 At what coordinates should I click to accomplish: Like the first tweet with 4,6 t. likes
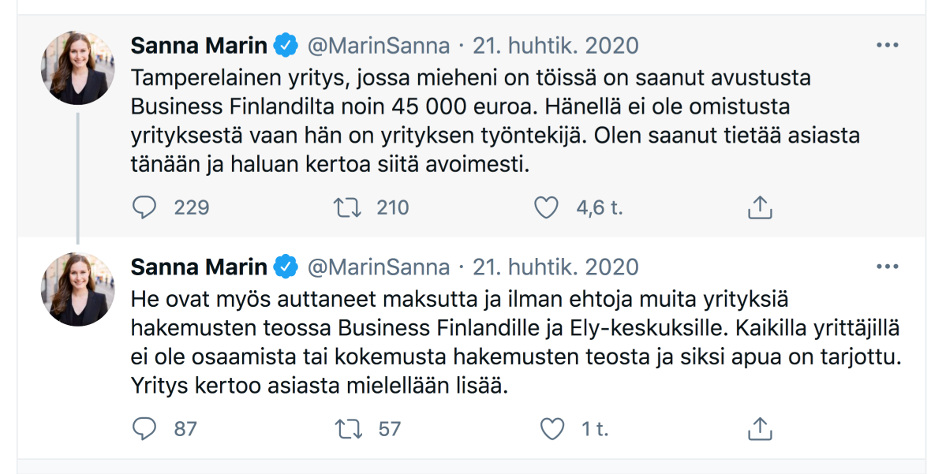pos(546,207)
